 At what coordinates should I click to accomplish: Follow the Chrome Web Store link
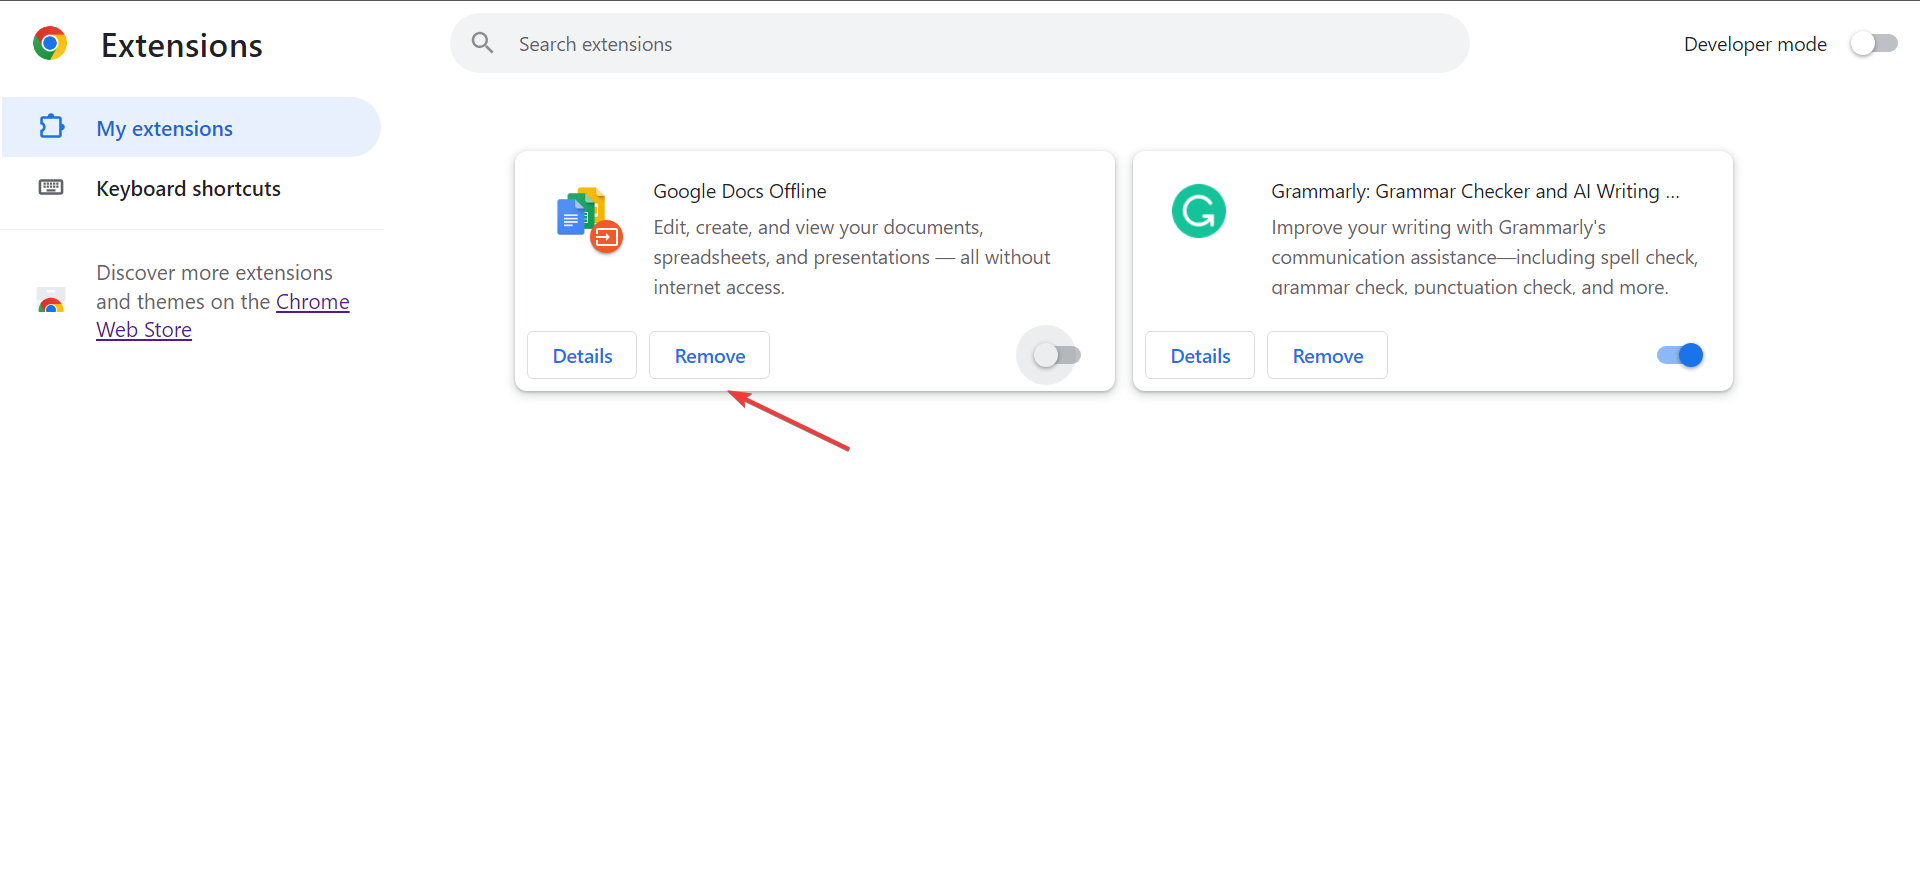[x=223, y=315]
